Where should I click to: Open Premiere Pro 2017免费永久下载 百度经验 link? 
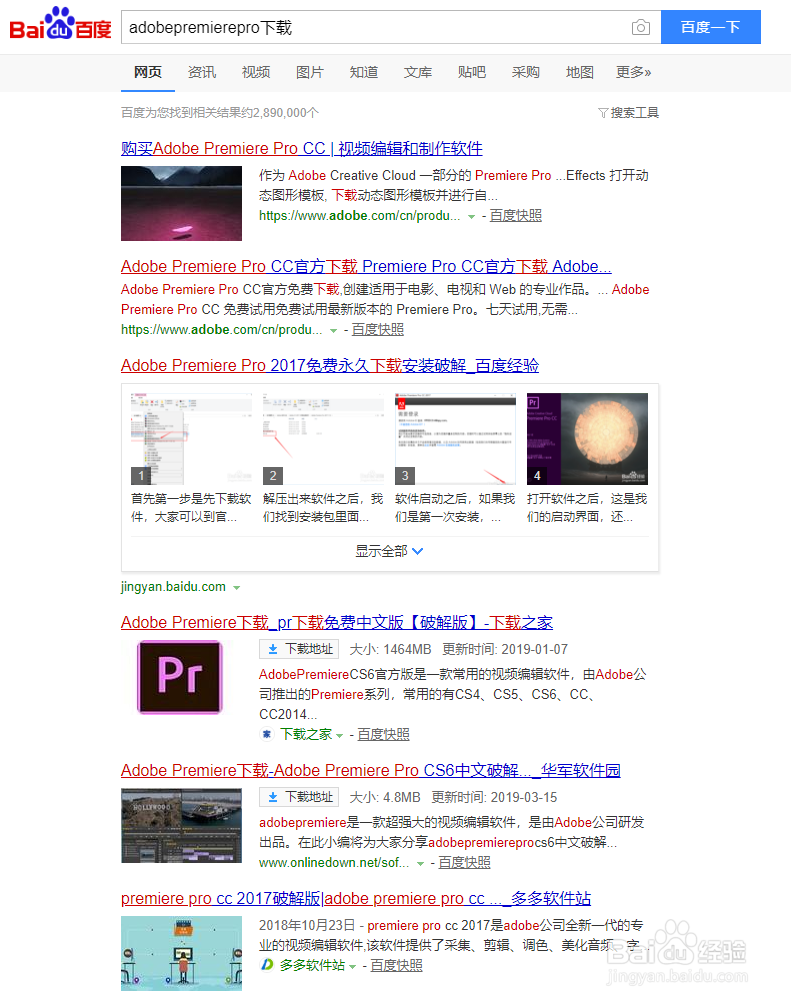coord(330,366)
